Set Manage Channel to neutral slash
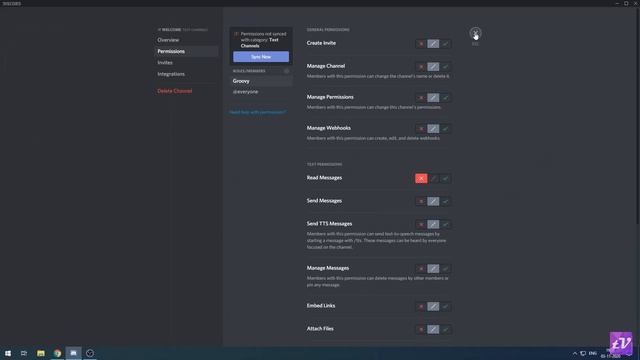 (433, 67)
